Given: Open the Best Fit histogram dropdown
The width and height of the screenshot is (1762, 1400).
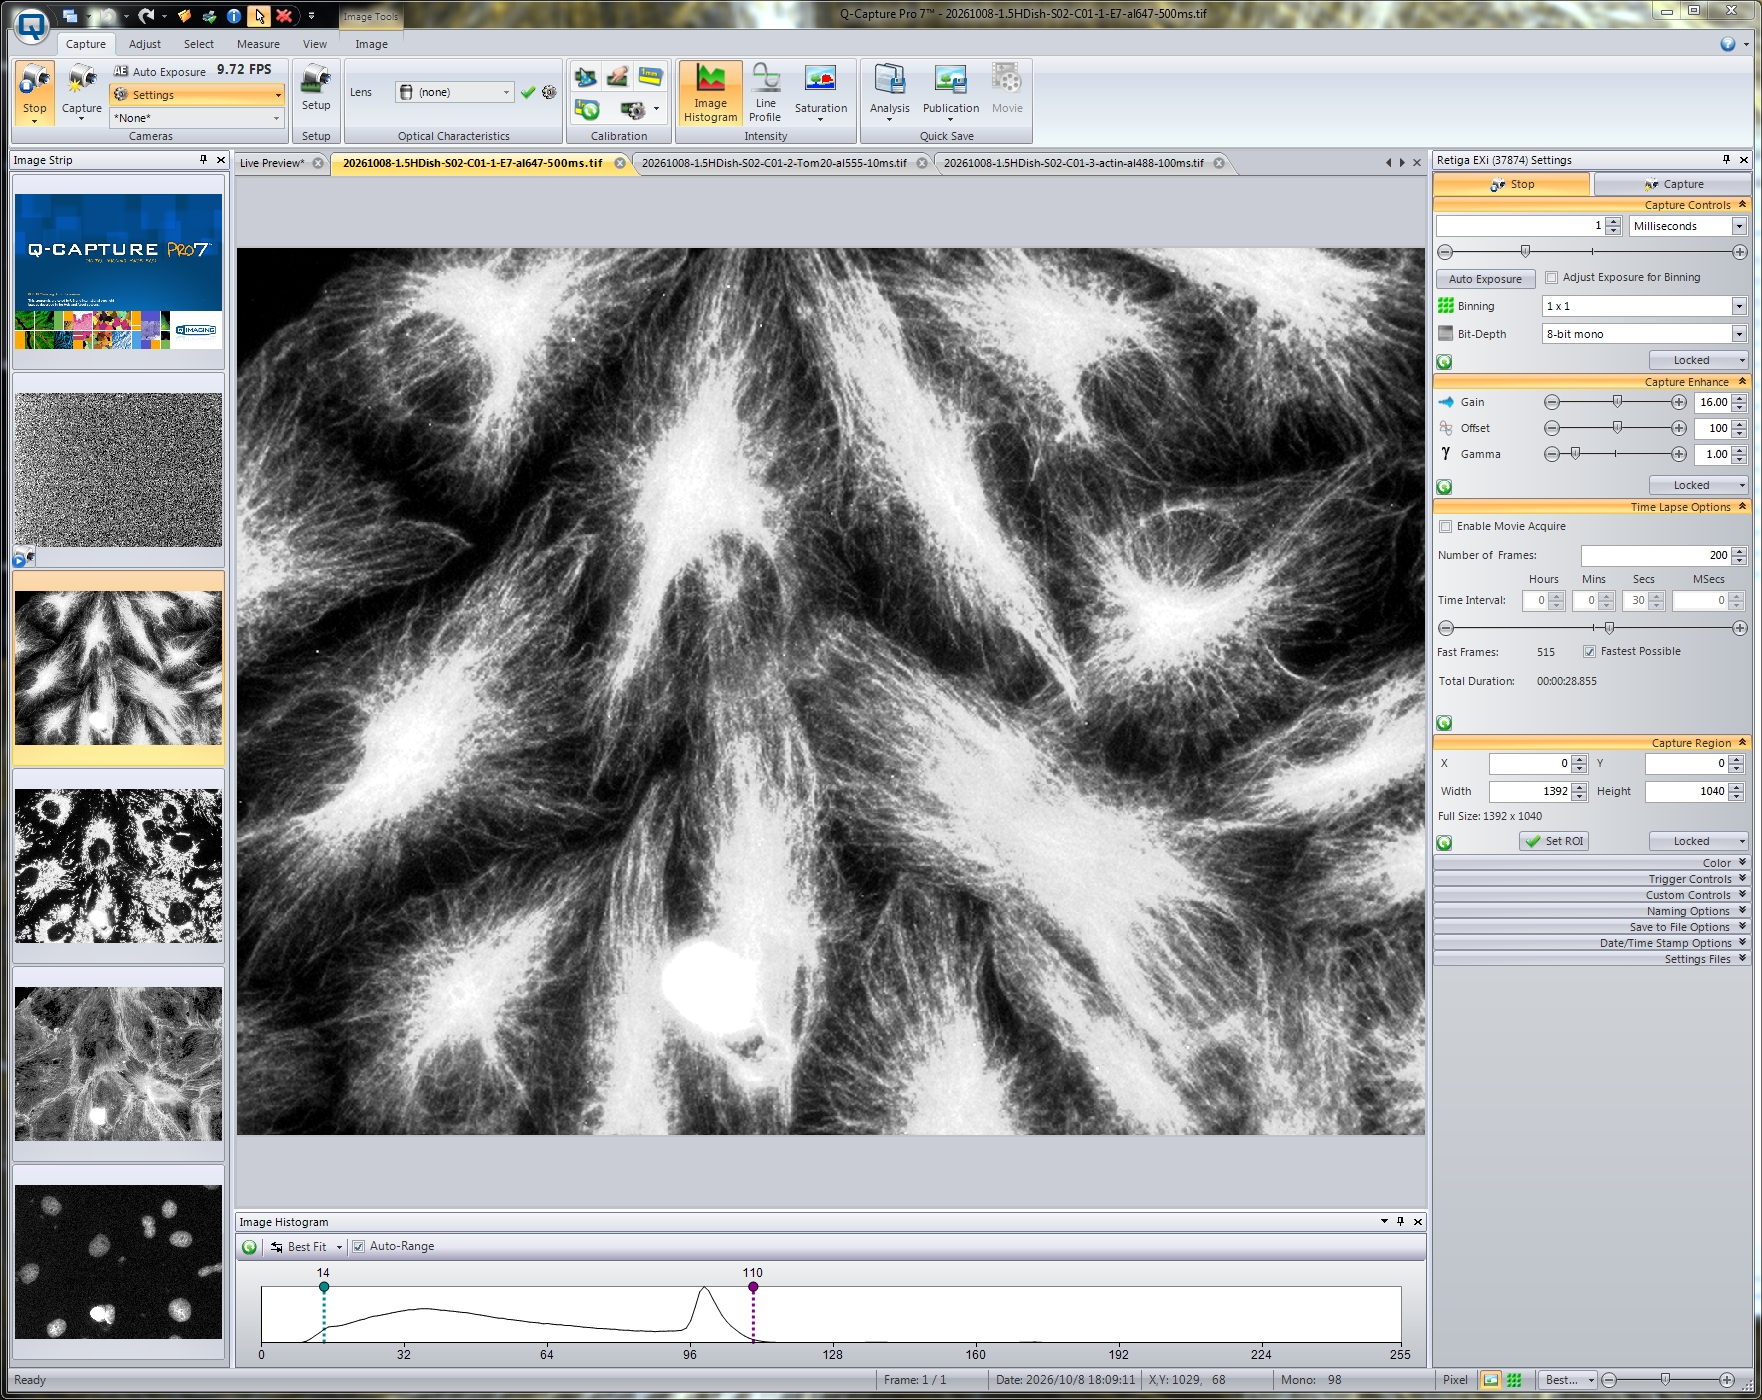Looking at the screenshot, I should 306,1247.
